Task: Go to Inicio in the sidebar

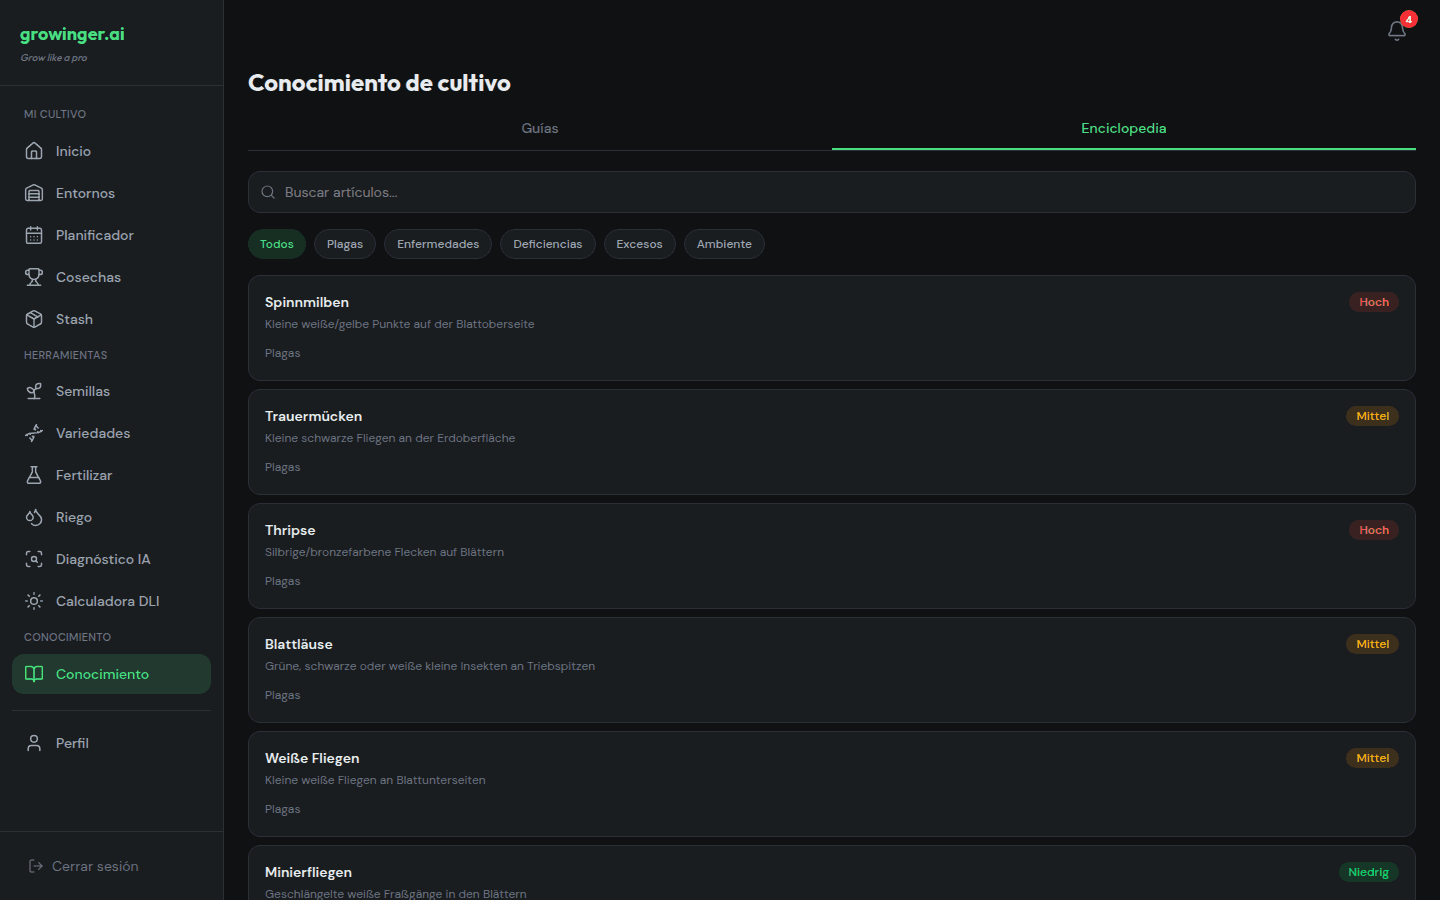Action: [x=111, y=151]
